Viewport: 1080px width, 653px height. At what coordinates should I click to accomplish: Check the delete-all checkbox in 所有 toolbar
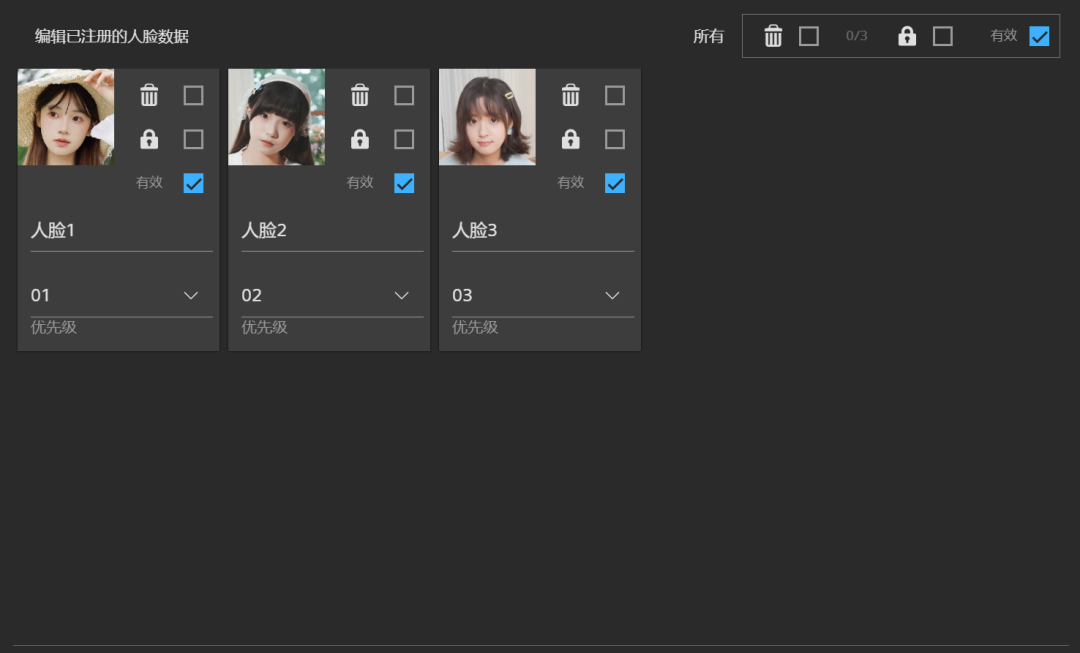click(809, 36)
